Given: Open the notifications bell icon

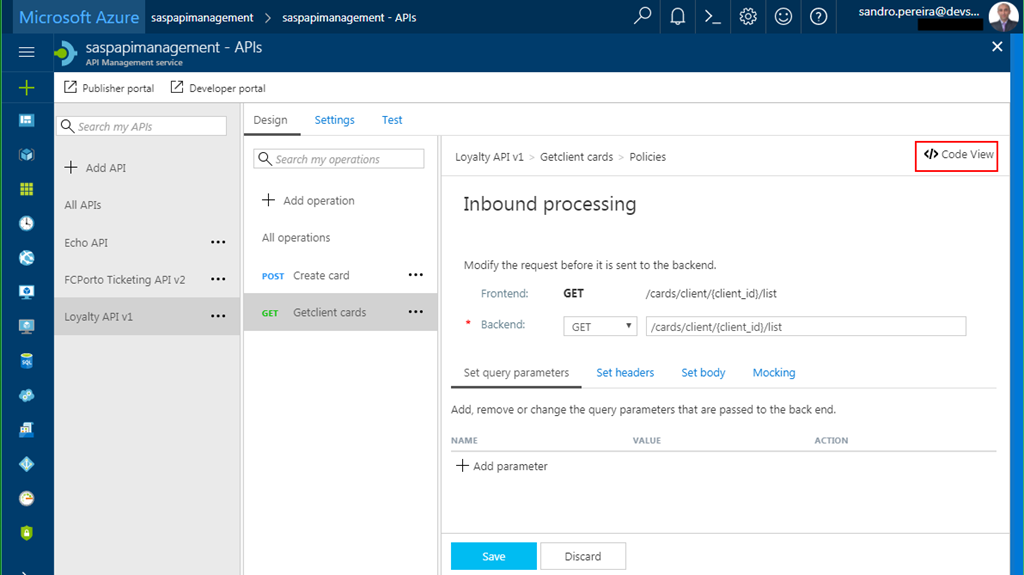Looking at the screenshot, I should click(x=678, y=17).
